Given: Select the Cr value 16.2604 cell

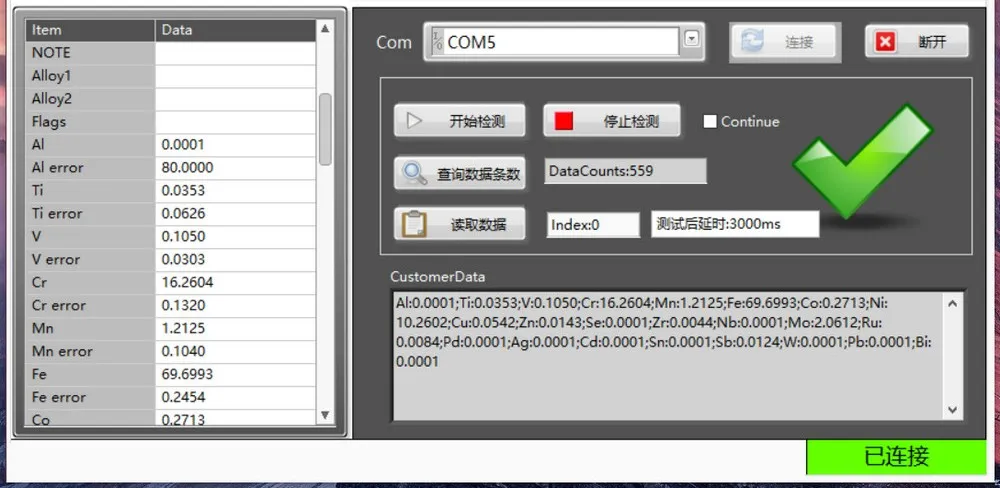Looking at the screenshot, I should click(x=235, y=283).
